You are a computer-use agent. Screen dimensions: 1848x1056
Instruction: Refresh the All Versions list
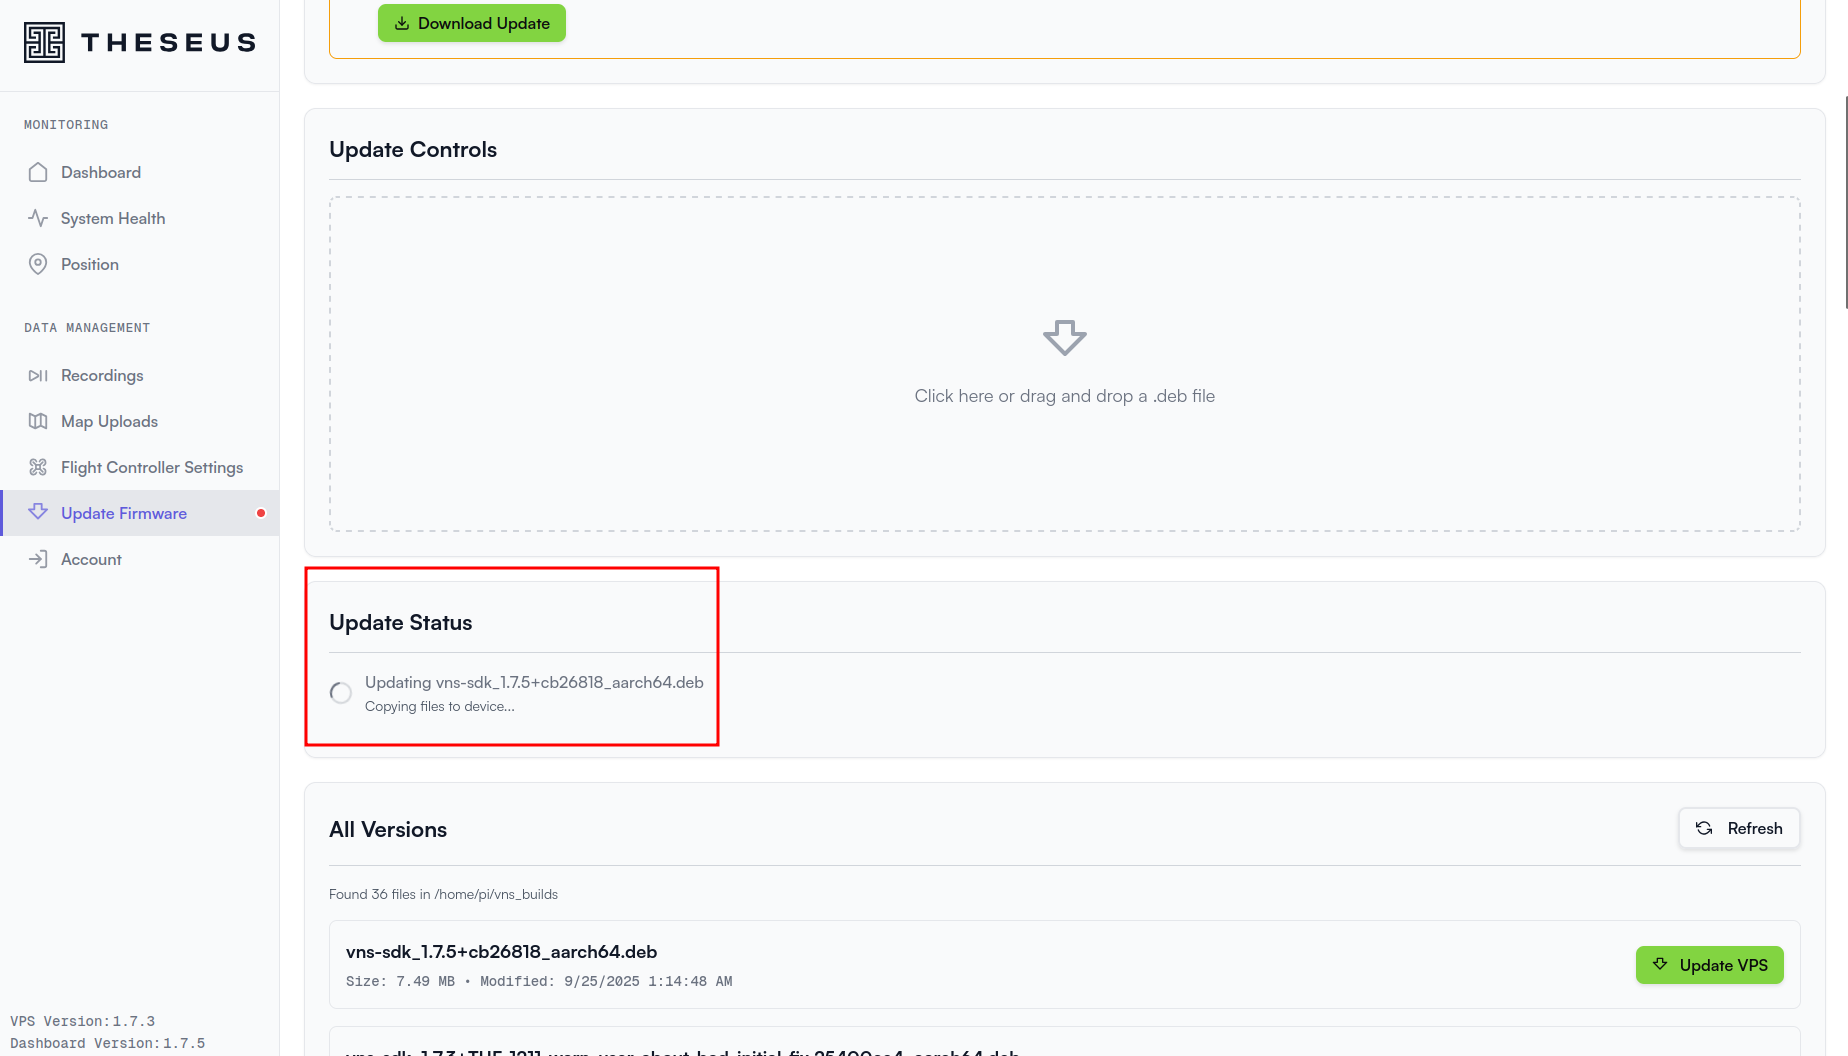click(x=1738, y=829)
